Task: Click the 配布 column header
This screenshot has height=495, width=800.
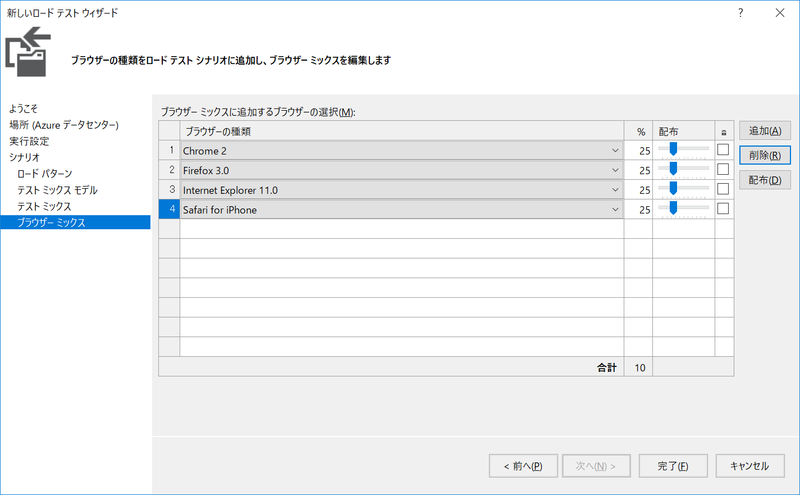Action: click(x=683, y=131)
